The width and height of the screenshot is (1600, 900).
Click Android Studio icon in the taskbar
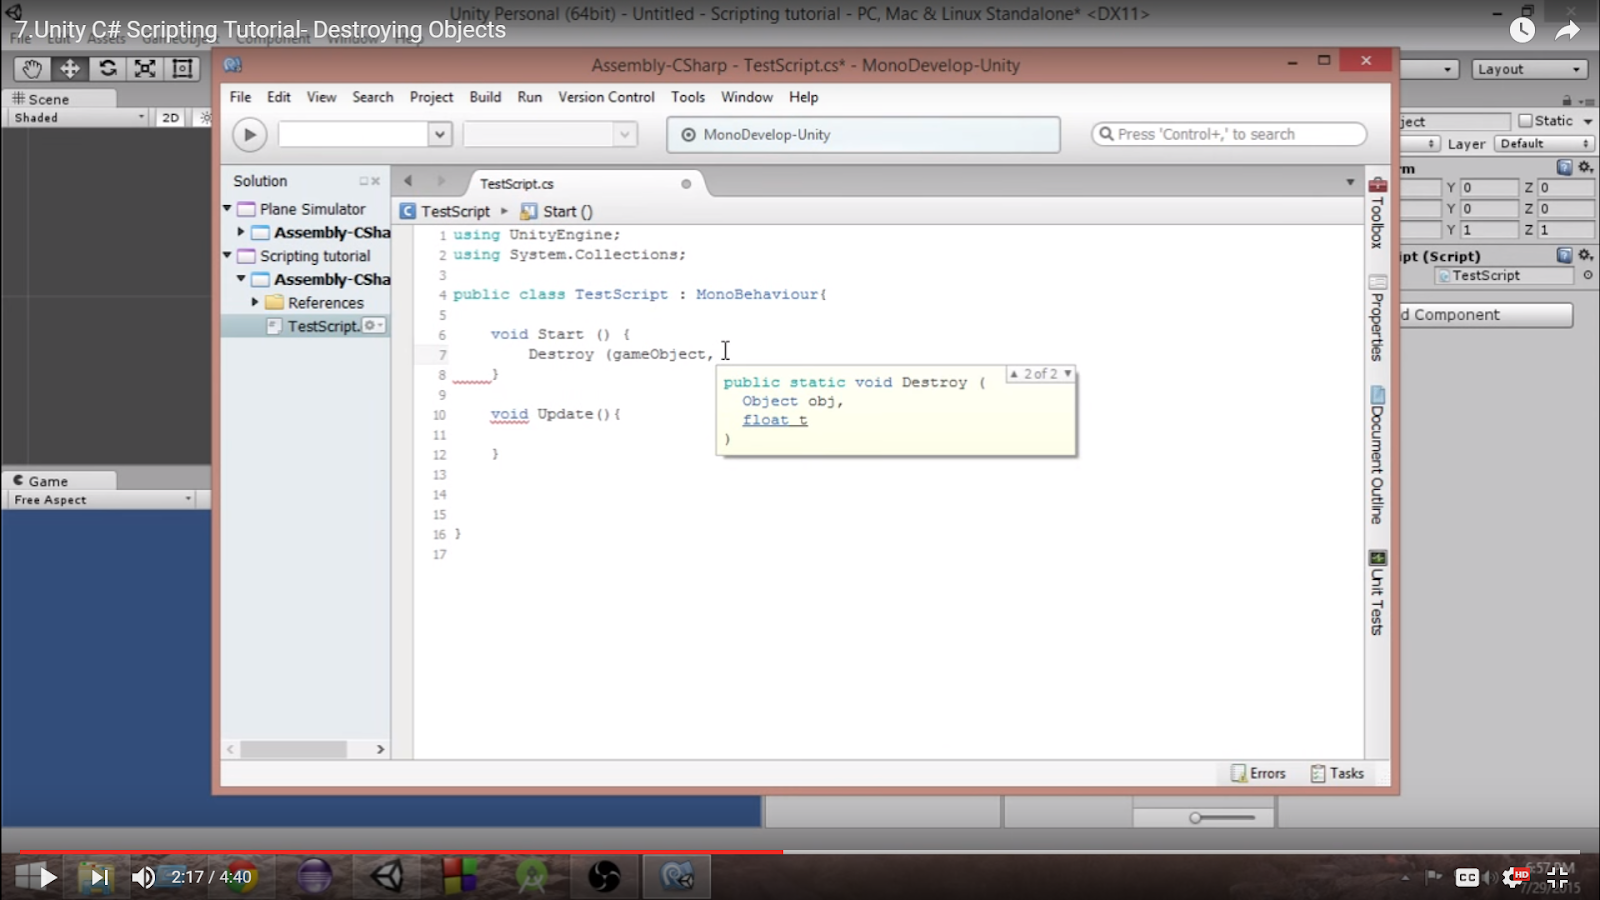click(532, 876)
